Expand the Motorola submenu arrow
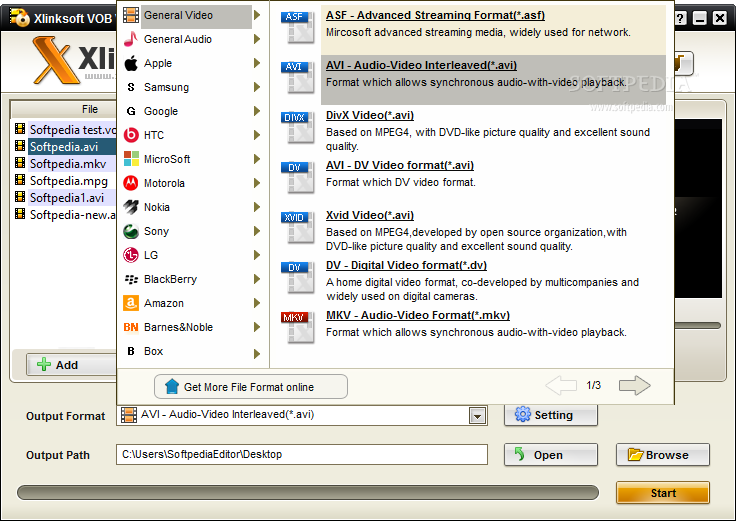This screenshot has height=521, width=736. (257, 183)
